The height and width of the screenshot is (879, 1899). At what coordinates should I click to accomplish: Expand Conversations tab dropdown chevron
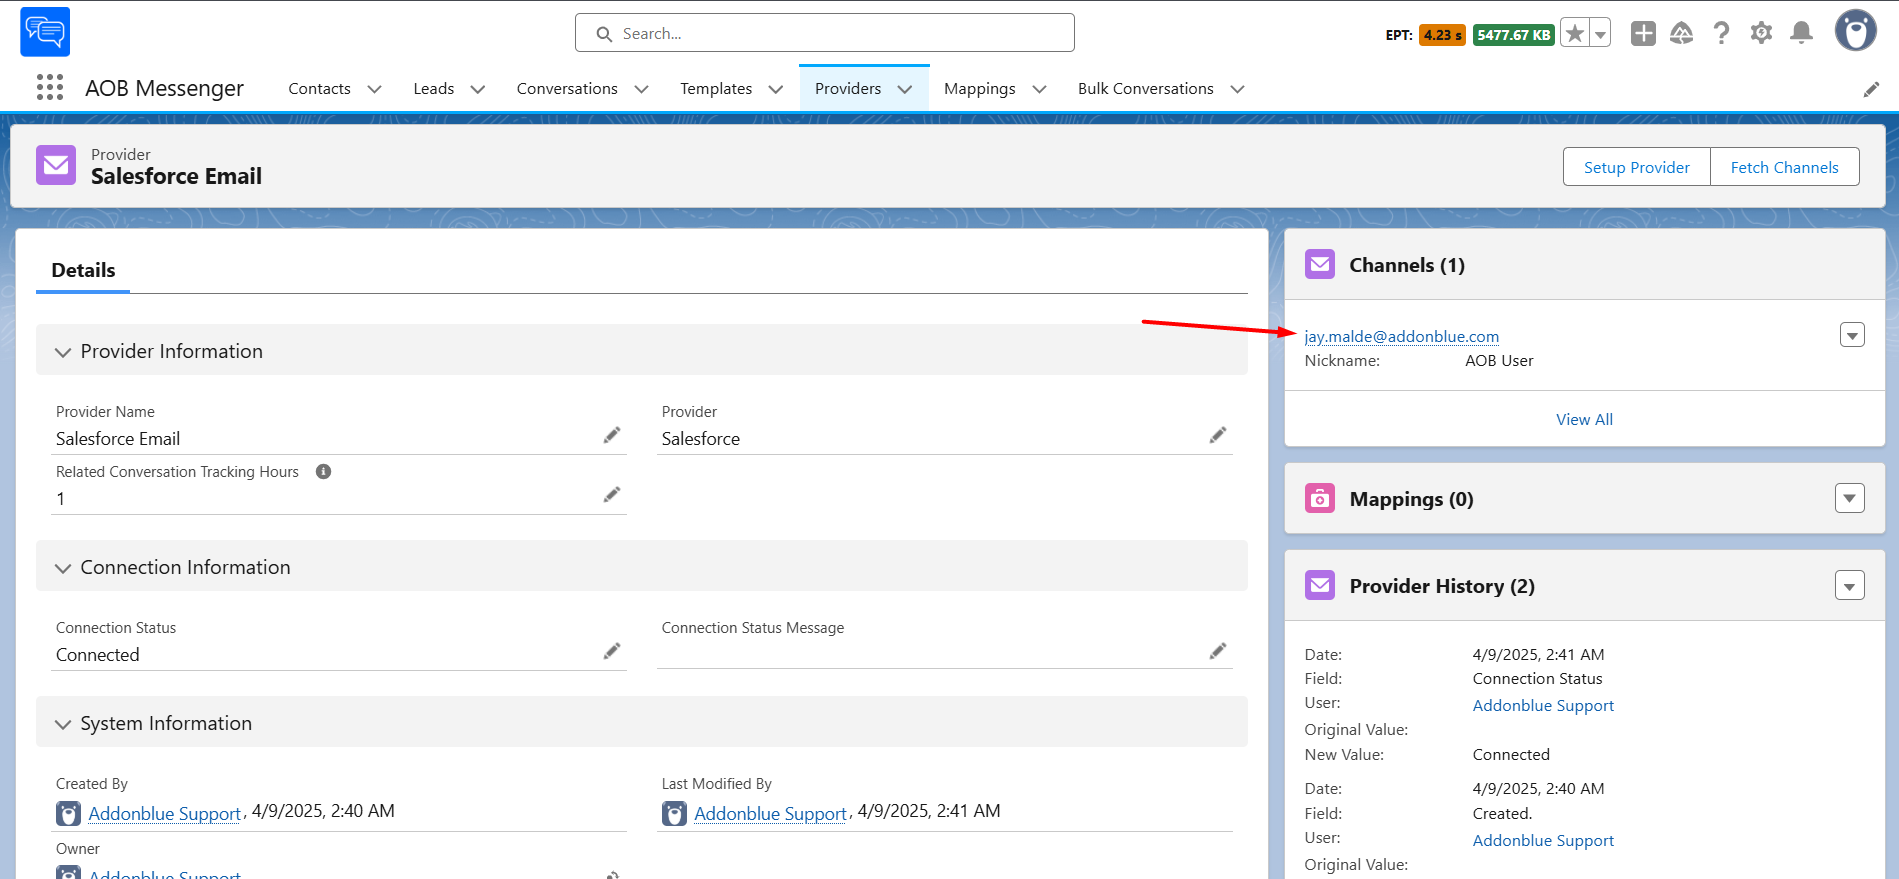(642, 89)
